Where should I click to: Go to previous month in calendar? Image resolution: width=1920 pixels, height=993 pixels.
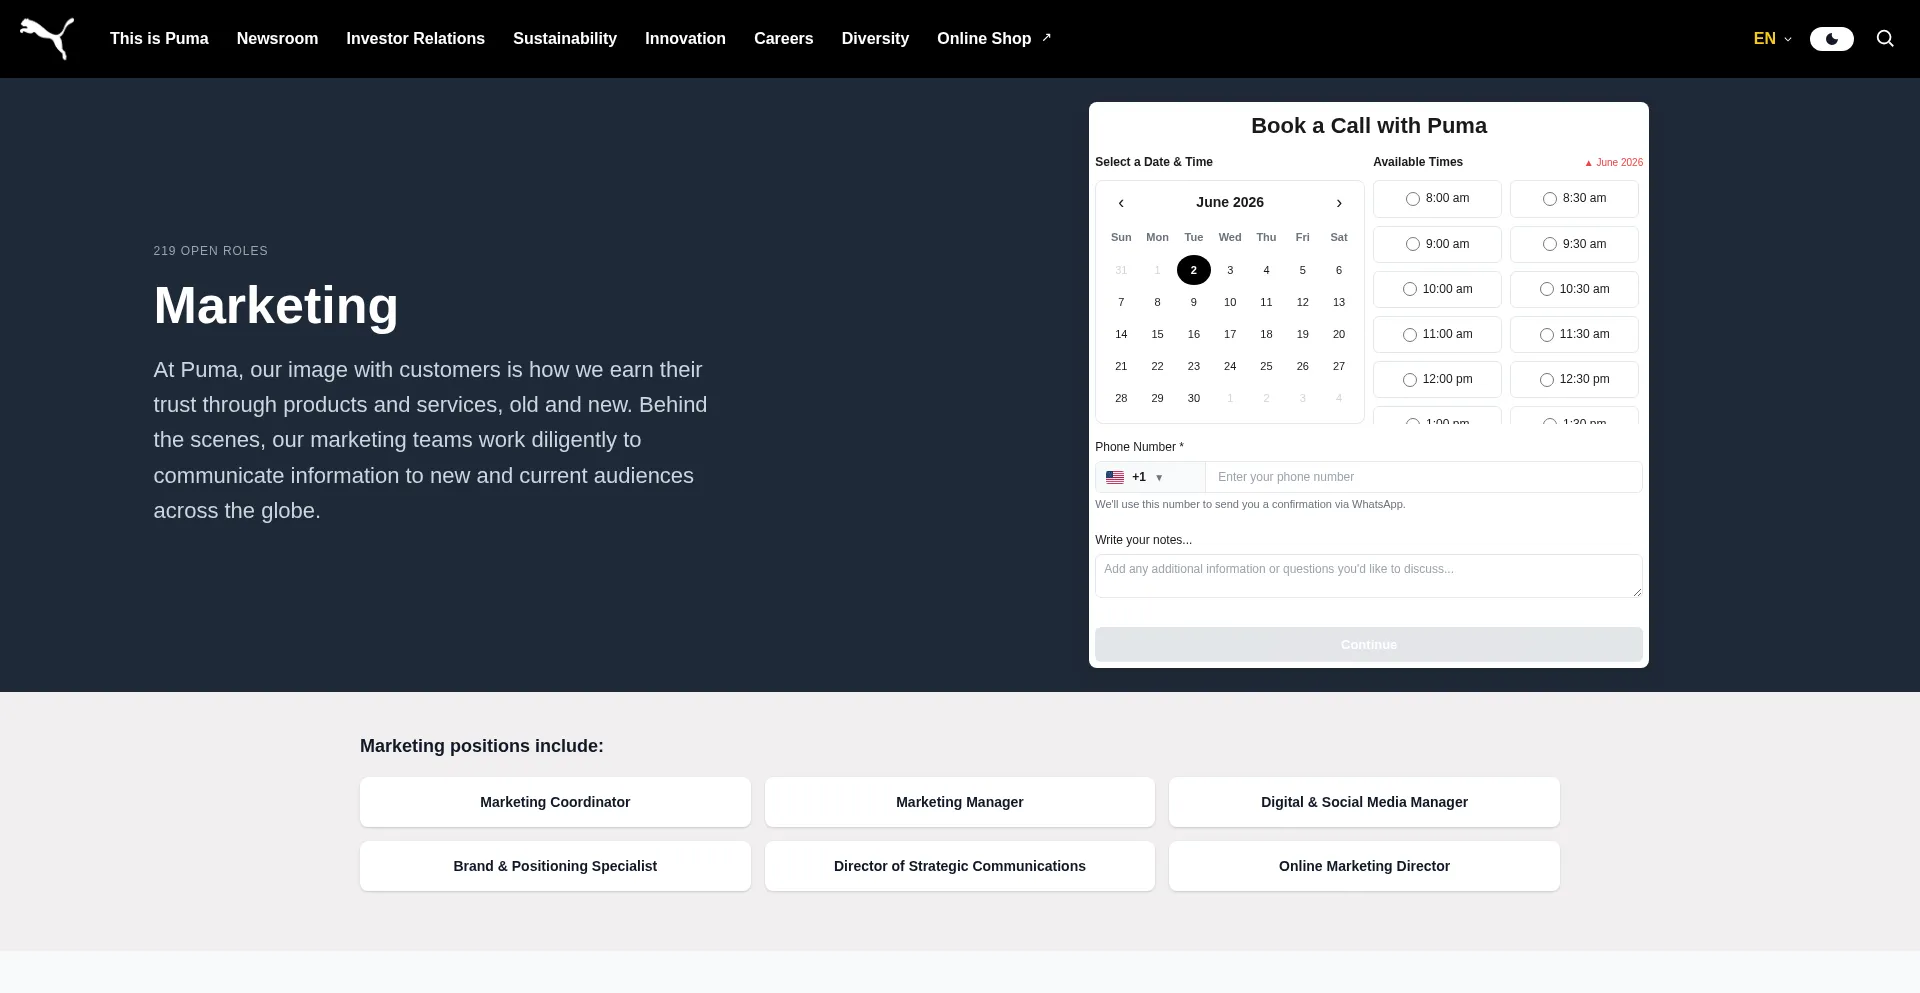tap(1121, 203)
